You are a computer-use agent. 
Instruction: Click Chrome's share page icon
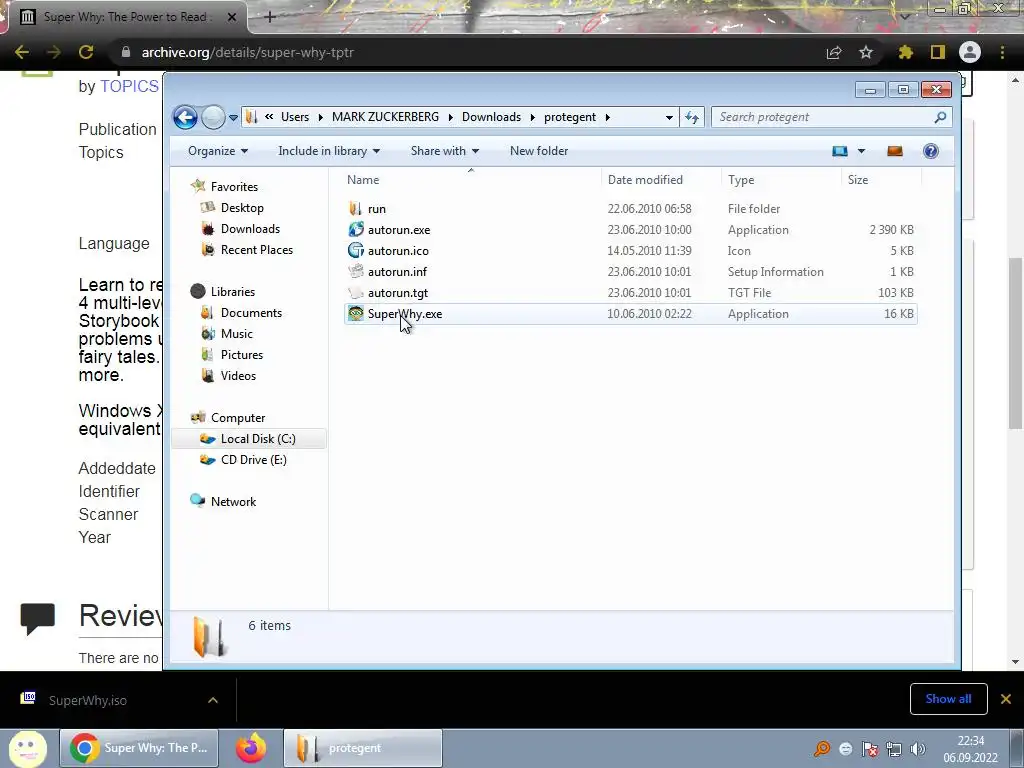(x=834, y=52)
